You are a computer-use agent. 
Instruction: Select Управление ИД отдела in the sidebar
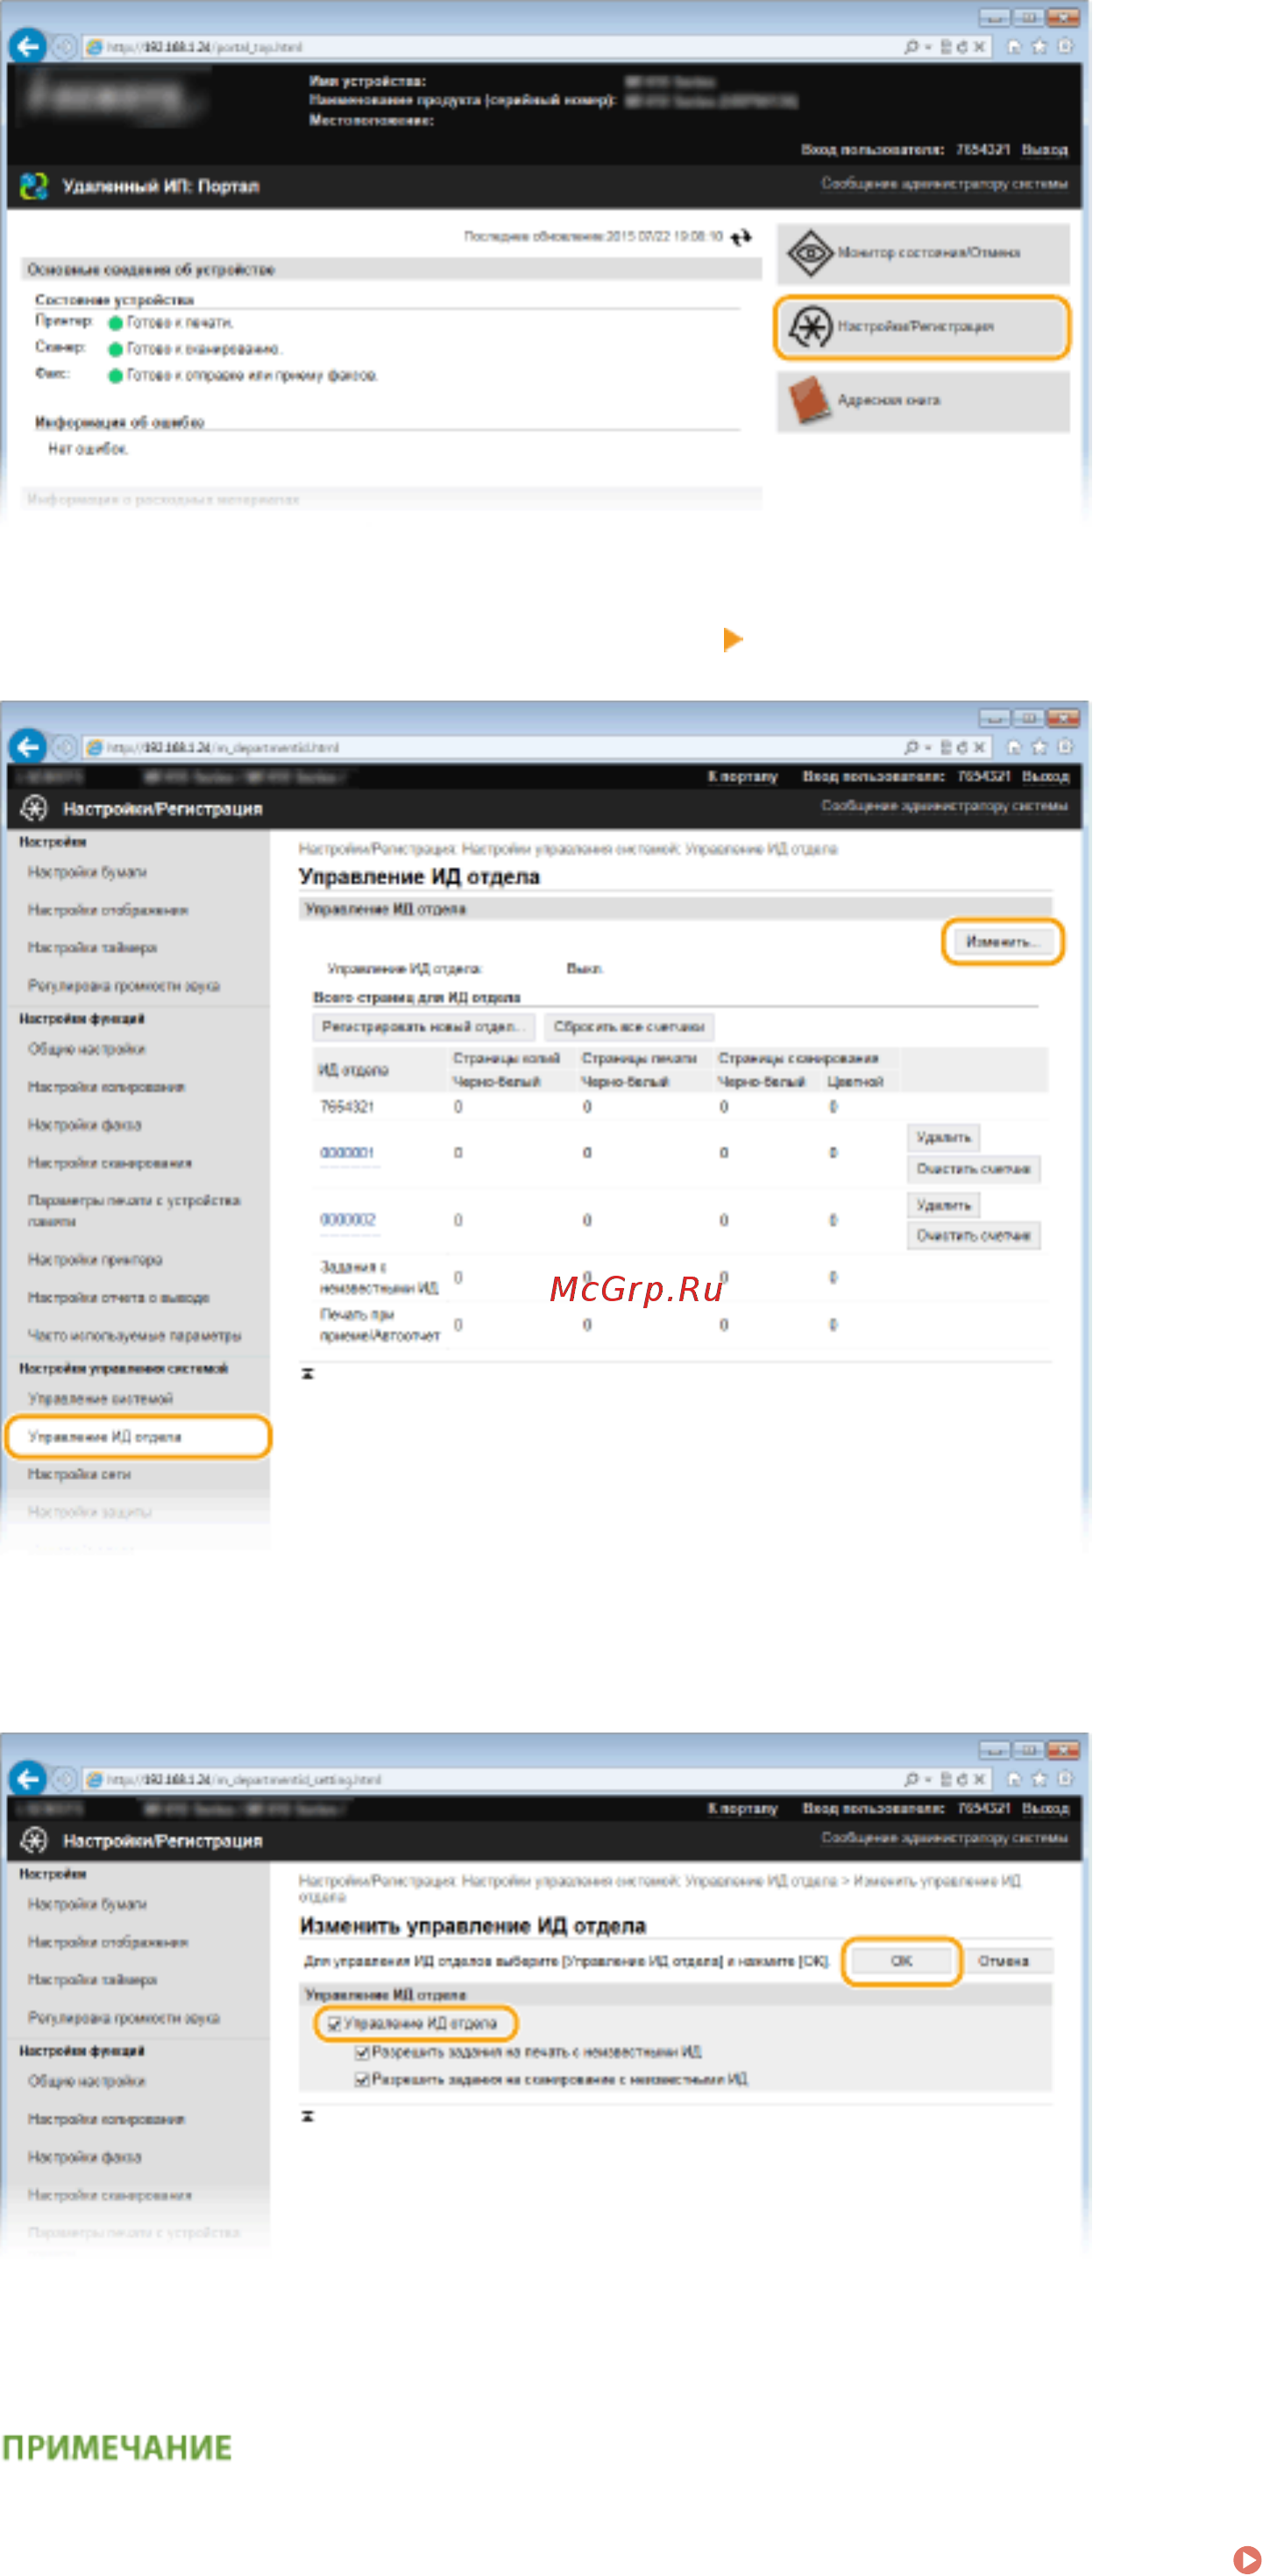click(x=137, y=1436)
